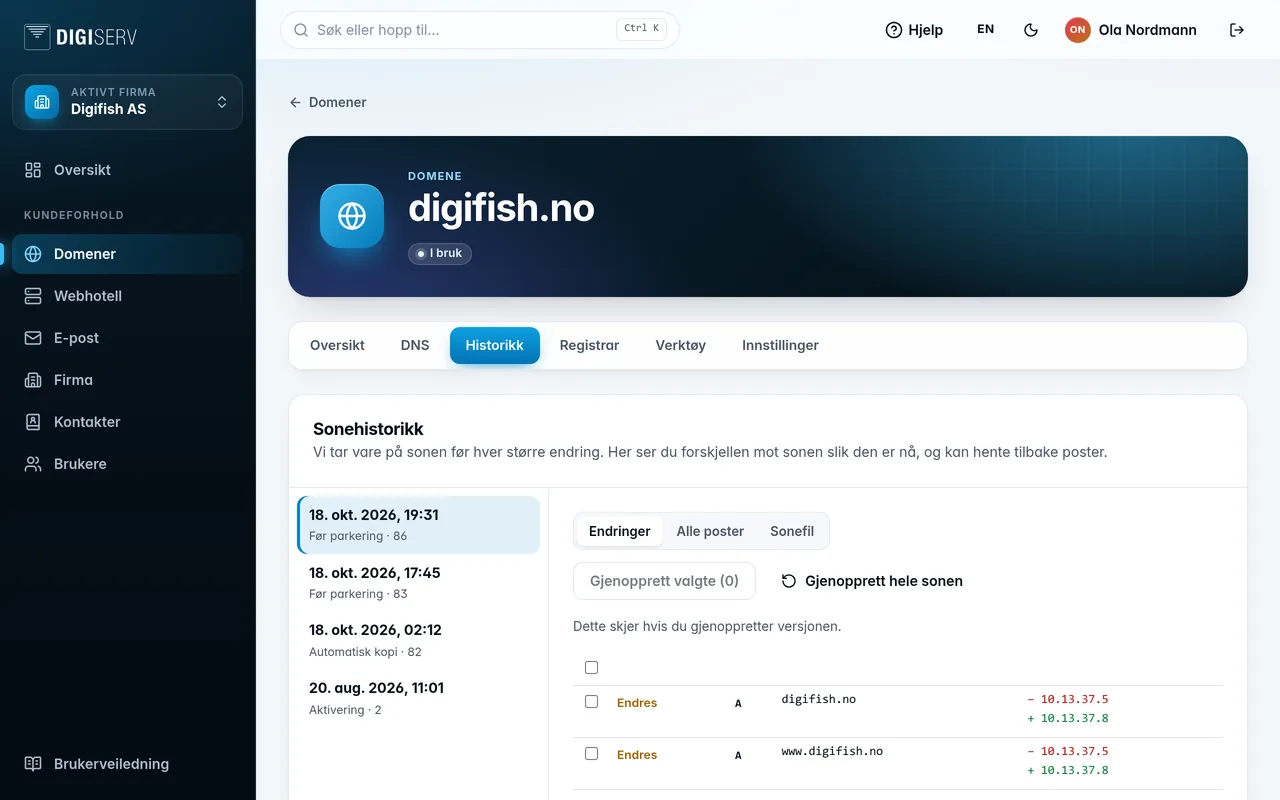Show the Sonefil view
Image resolution: width=1280 pixels, height=800 pixels.
pyautogui.click(x=792, y=531)
